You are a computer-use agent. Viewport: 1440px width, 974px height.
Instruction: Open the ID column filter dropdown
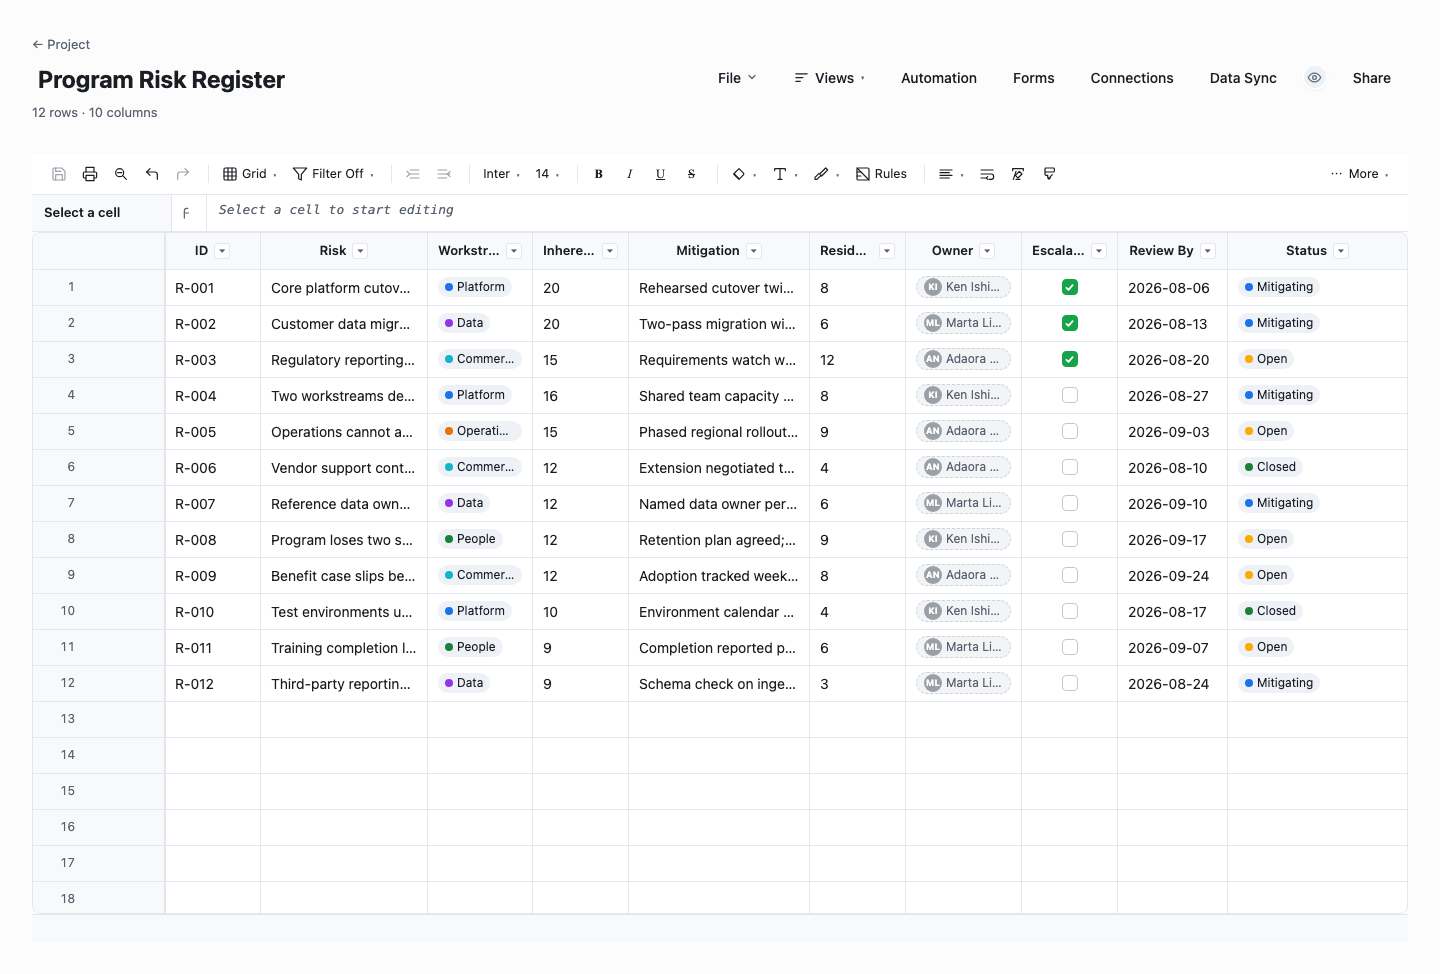click(223, 251)
